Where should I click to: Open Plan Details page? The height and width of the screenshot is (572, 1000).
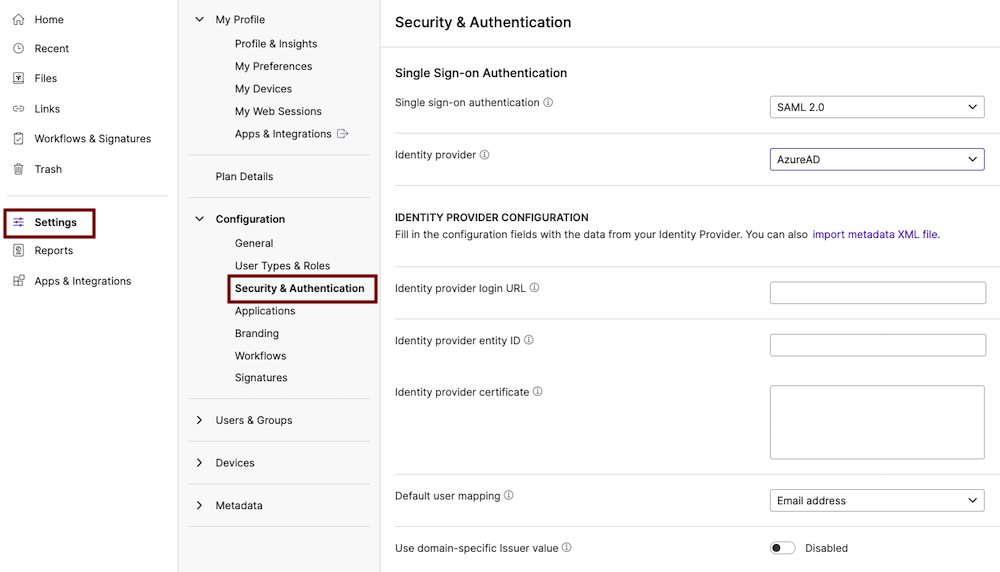(x=244, y=176)
